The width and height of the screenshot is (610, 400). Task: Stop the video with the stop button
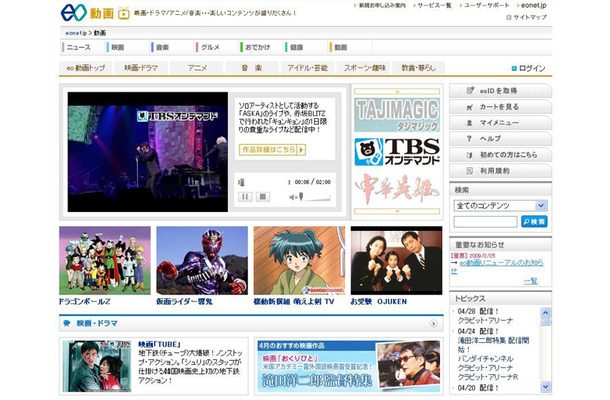tap(263, 197)
